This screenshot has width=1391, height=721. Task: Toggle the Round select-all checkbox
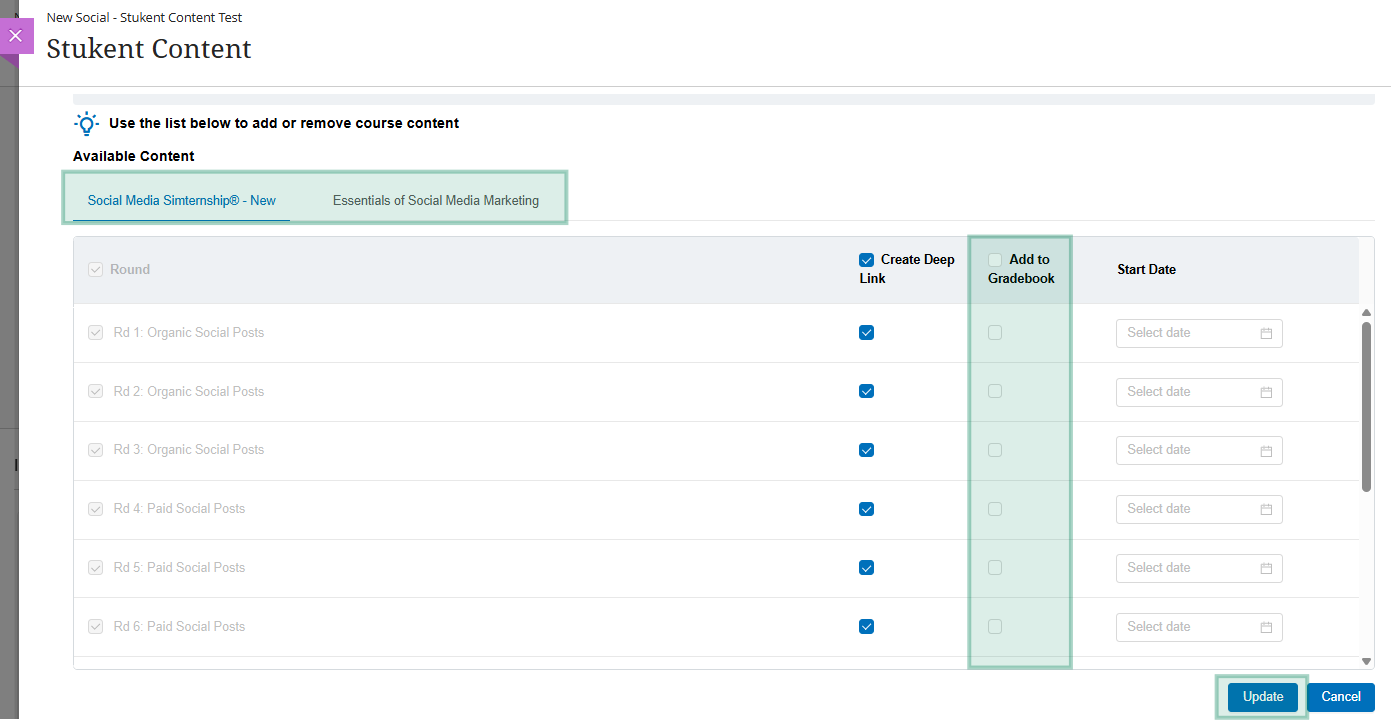(x=96, y=270)
